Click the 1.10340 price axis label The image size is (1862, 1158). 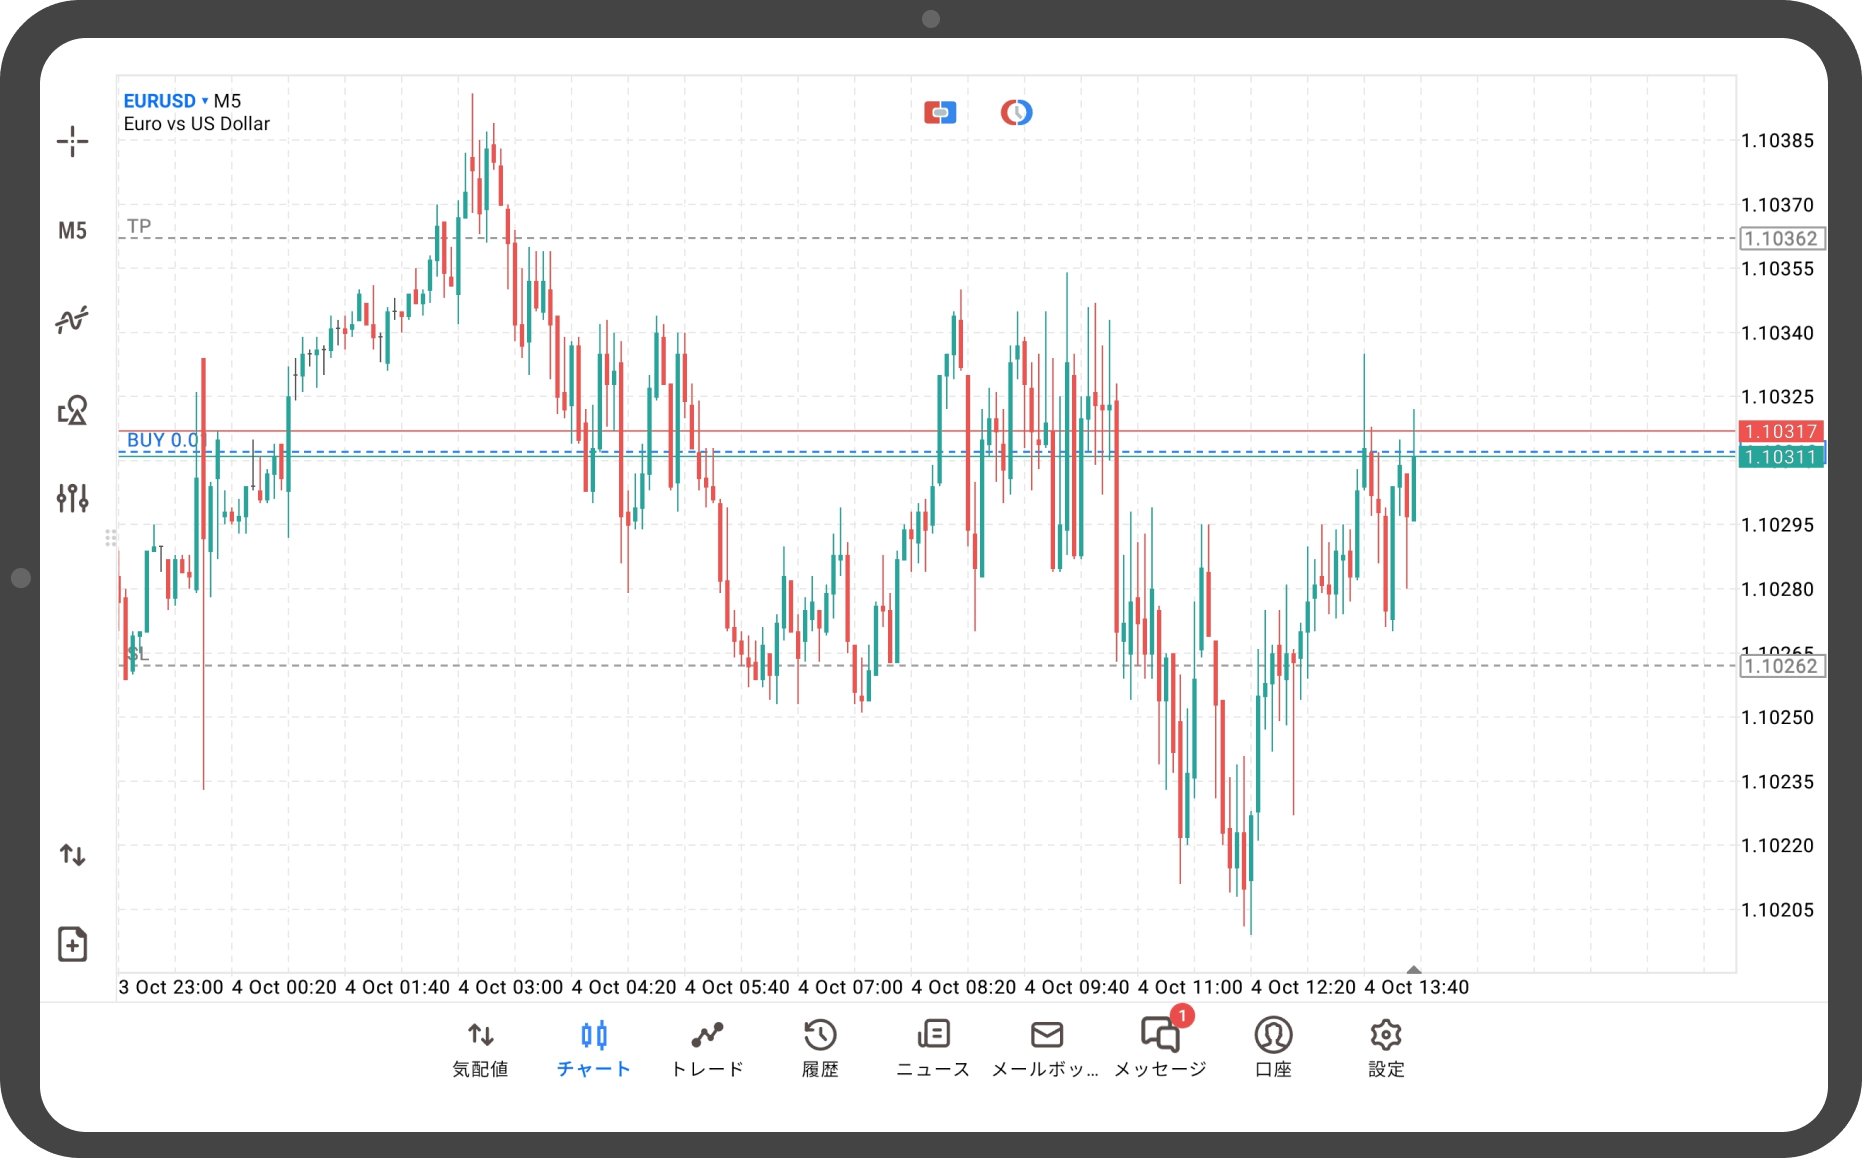coord(1777,333)
